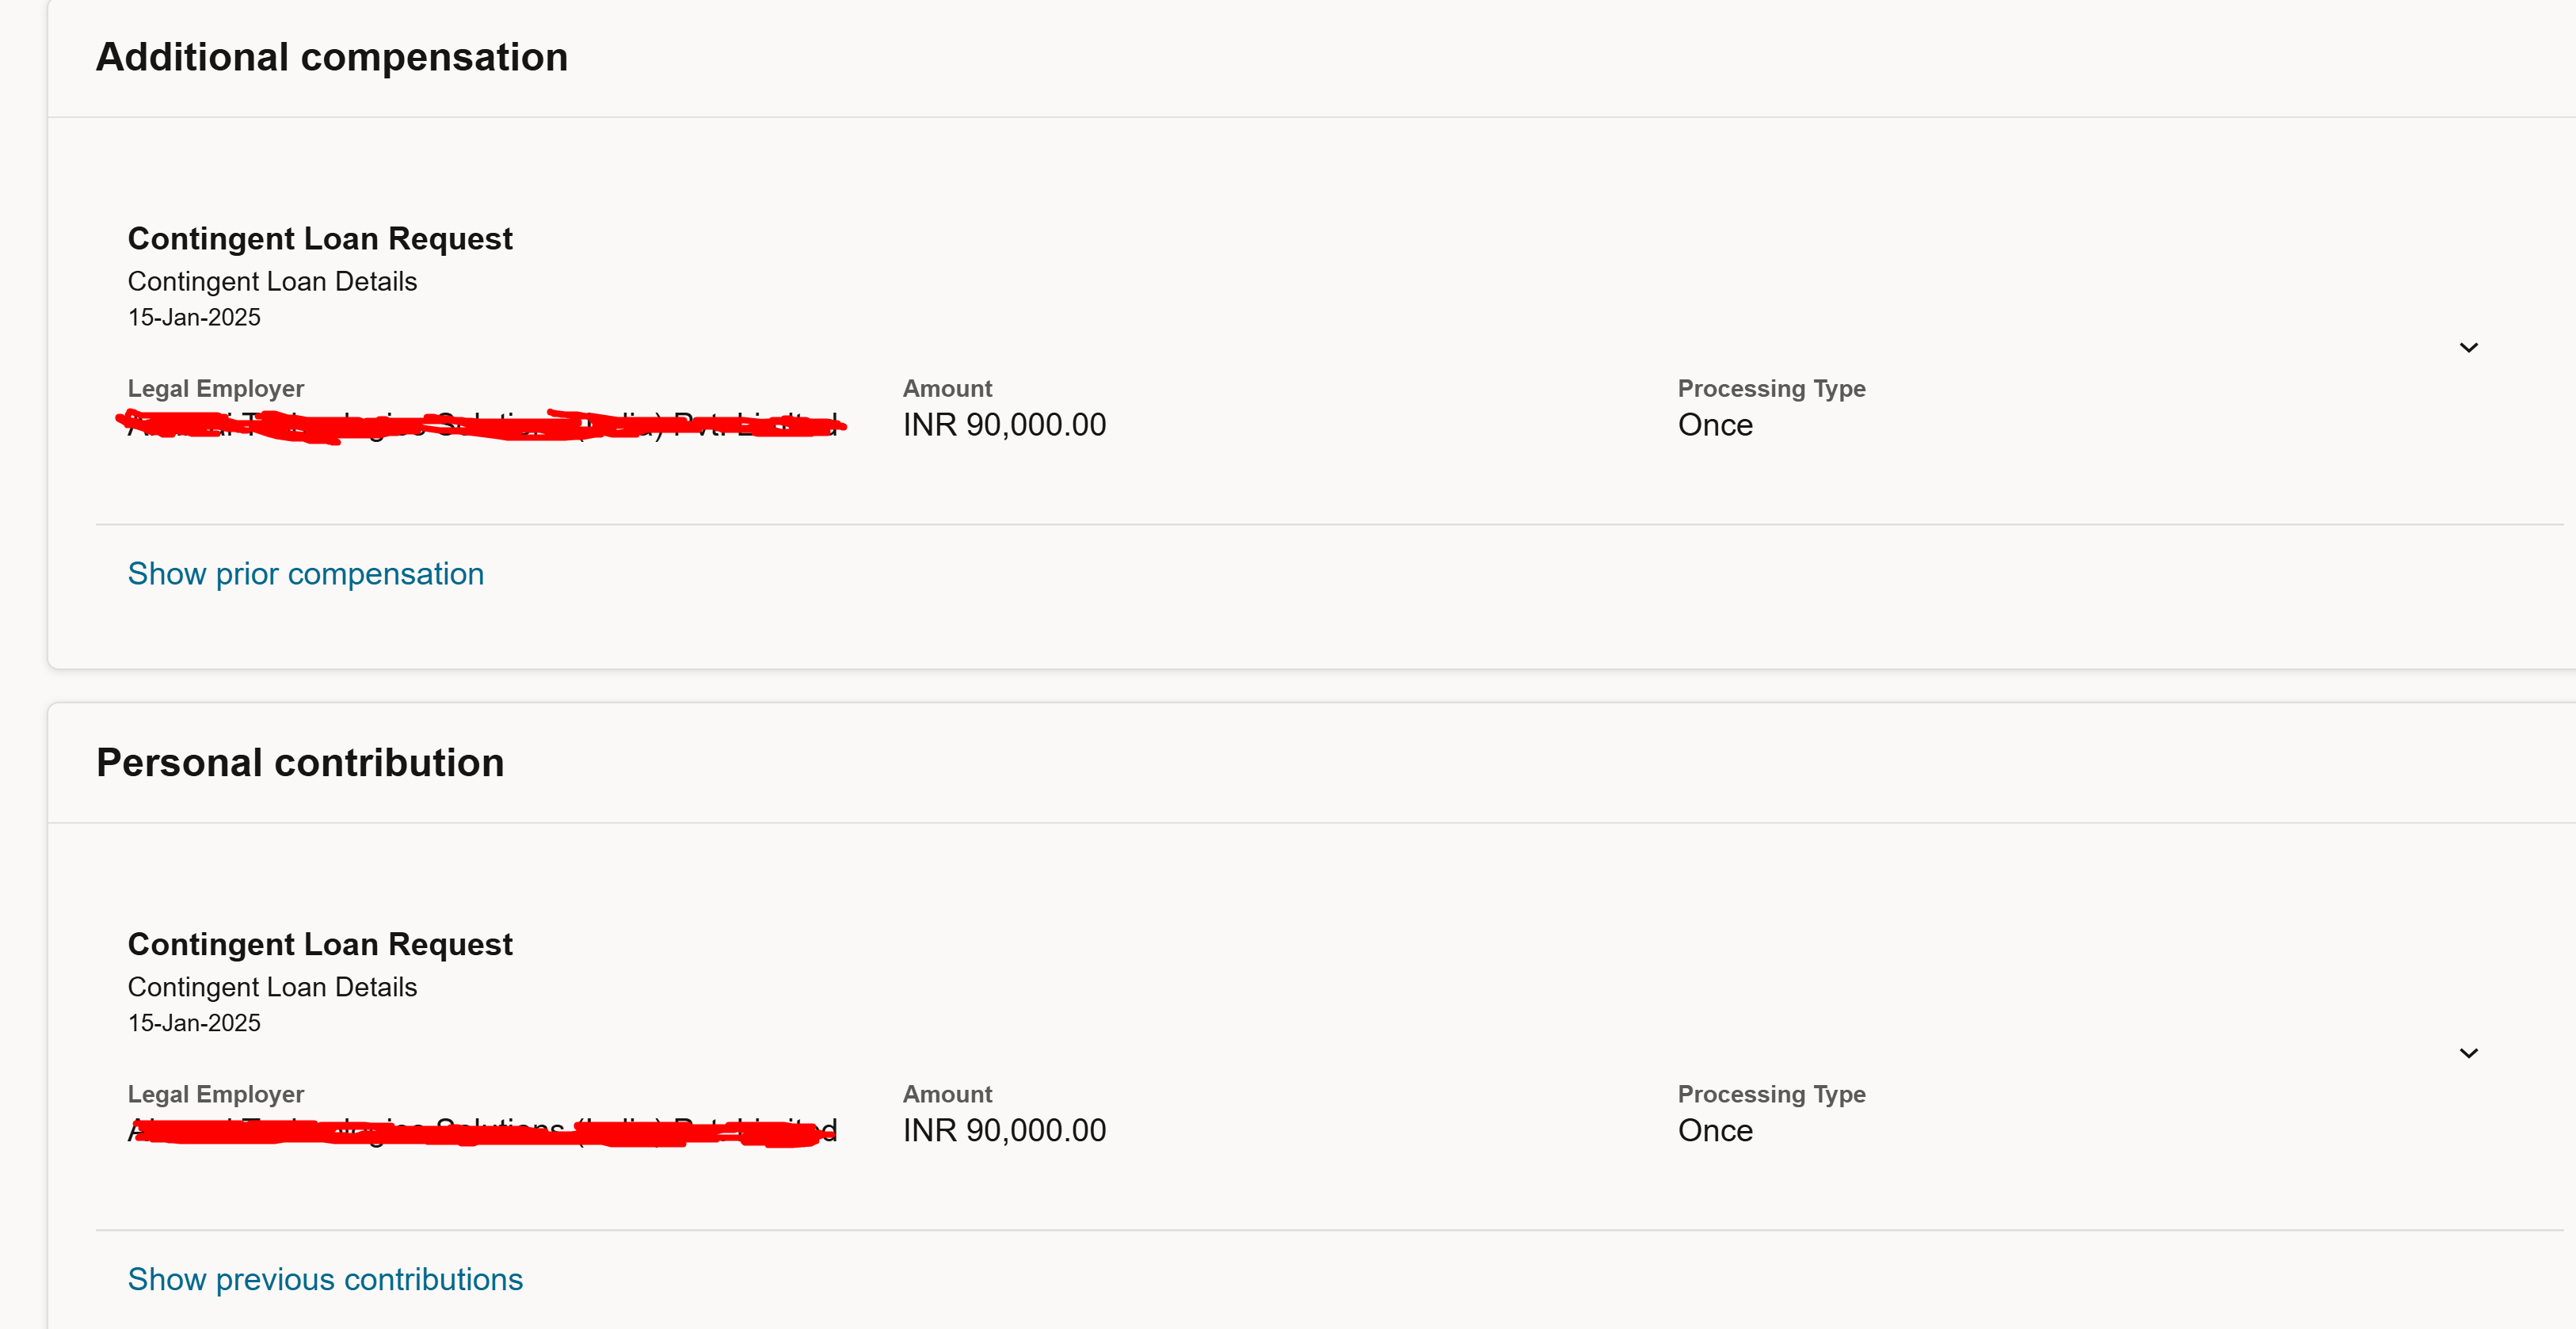Click Show prior compensation
This screenshot has width=2576, height=1329.
pos(305,573)
